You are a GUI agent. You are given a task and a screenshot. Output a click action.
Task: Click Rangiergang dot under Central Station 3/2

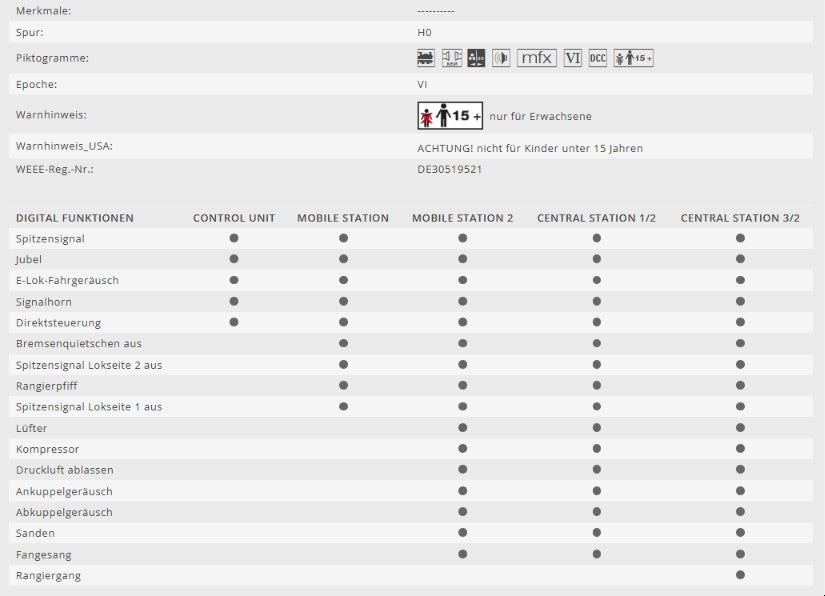point(740,575)
